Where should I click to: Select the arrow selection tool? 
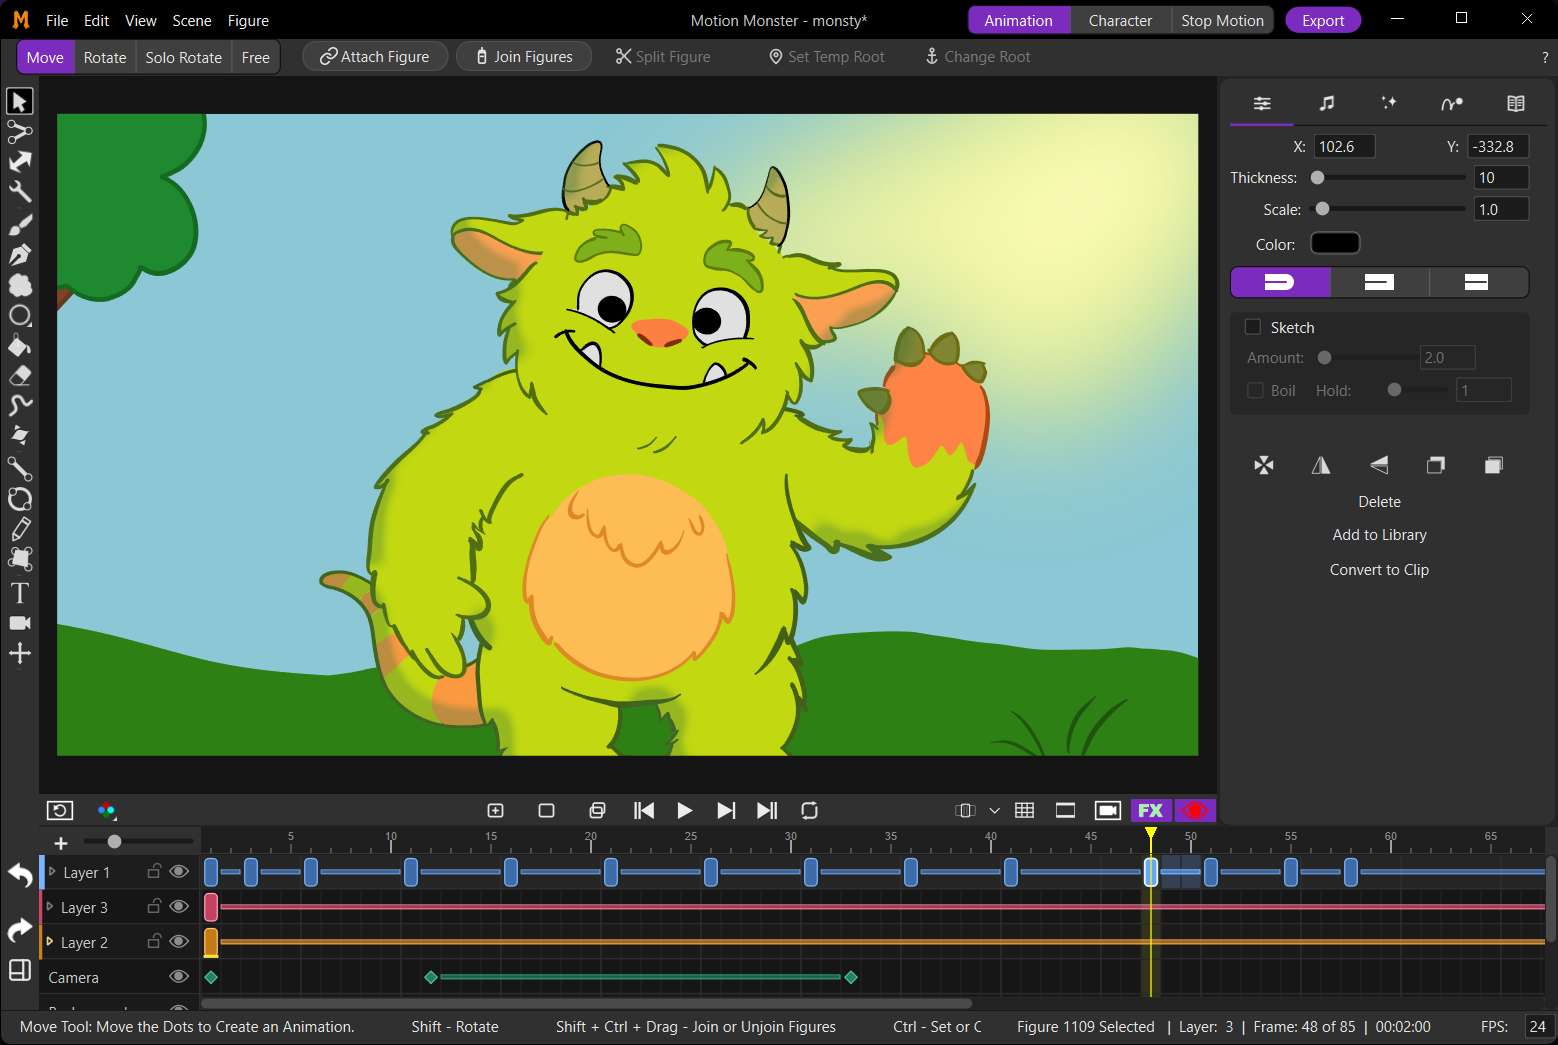coord(20,101)
